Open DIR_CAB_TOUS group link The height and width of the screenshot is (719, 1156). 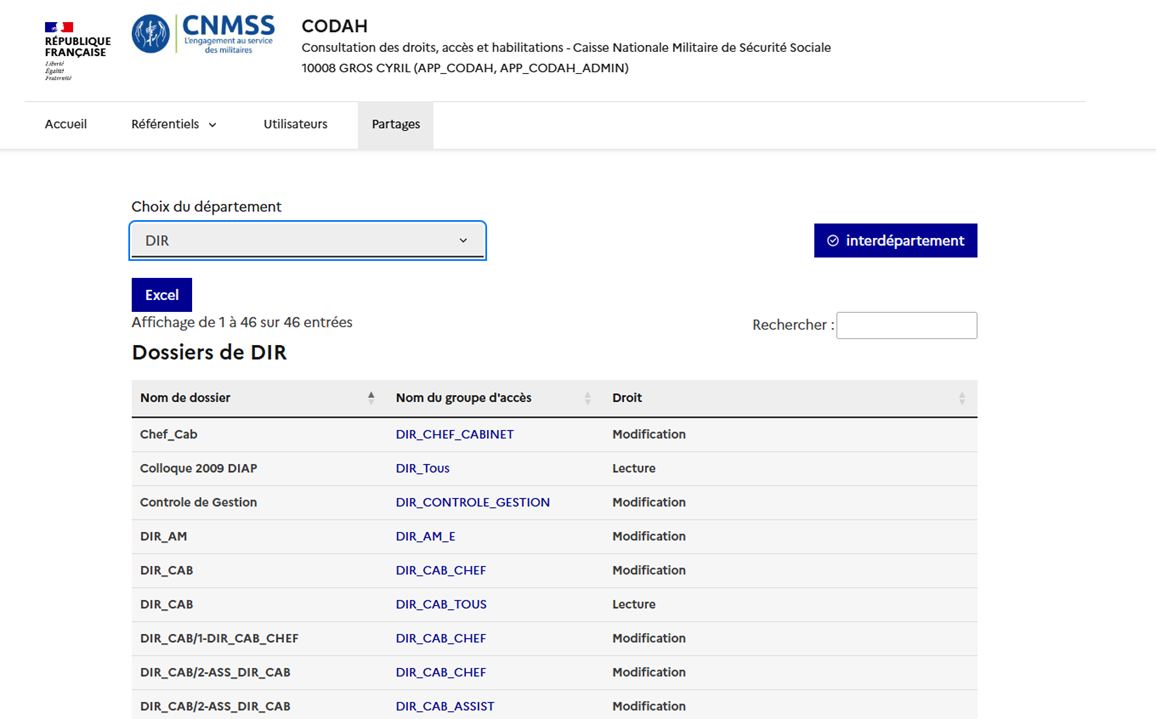441,604
